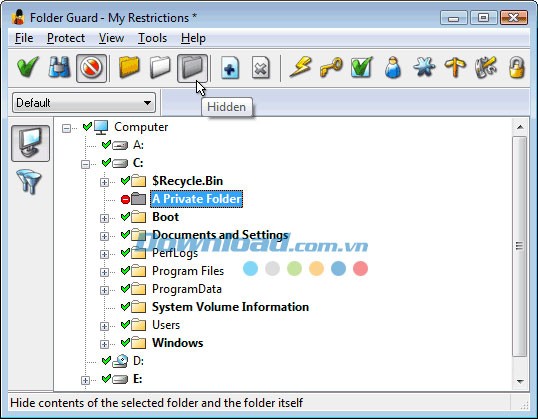
Task: Select the Computer root item
Action: (x=141, y=127)
